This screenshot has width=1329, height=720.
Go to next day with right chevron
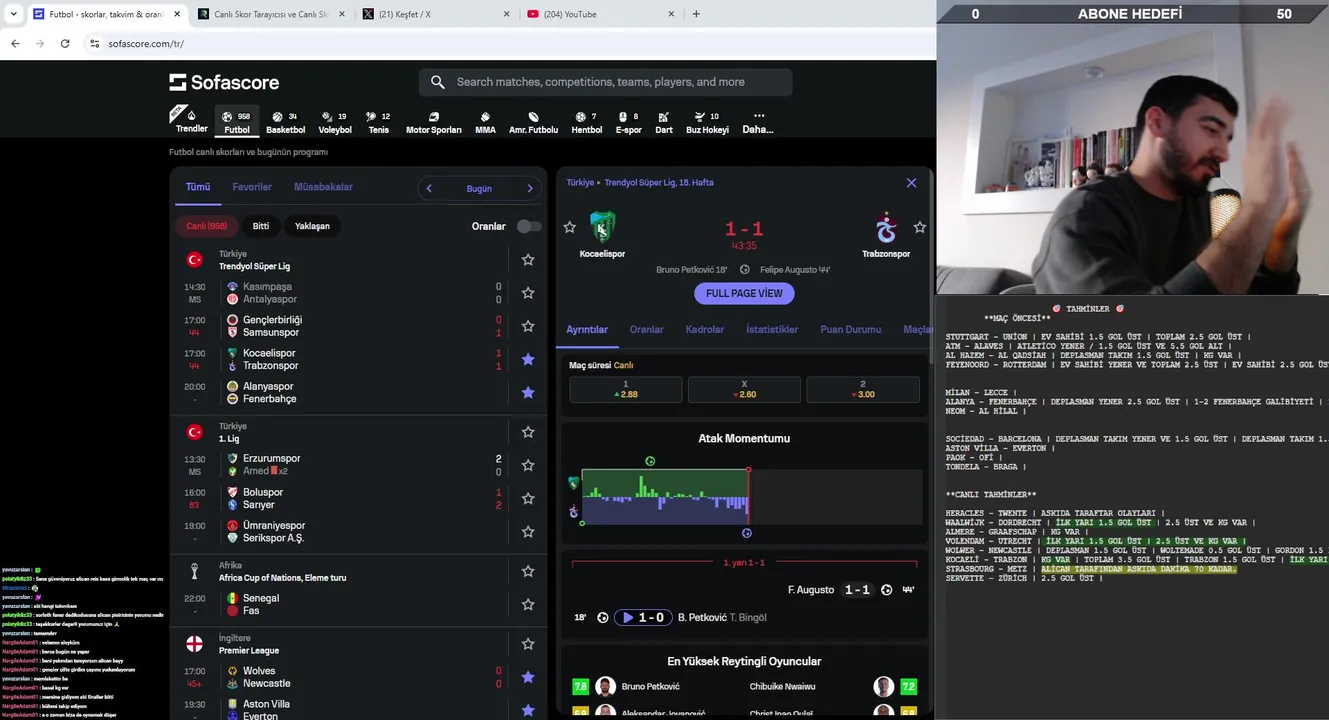click(530, 188)
